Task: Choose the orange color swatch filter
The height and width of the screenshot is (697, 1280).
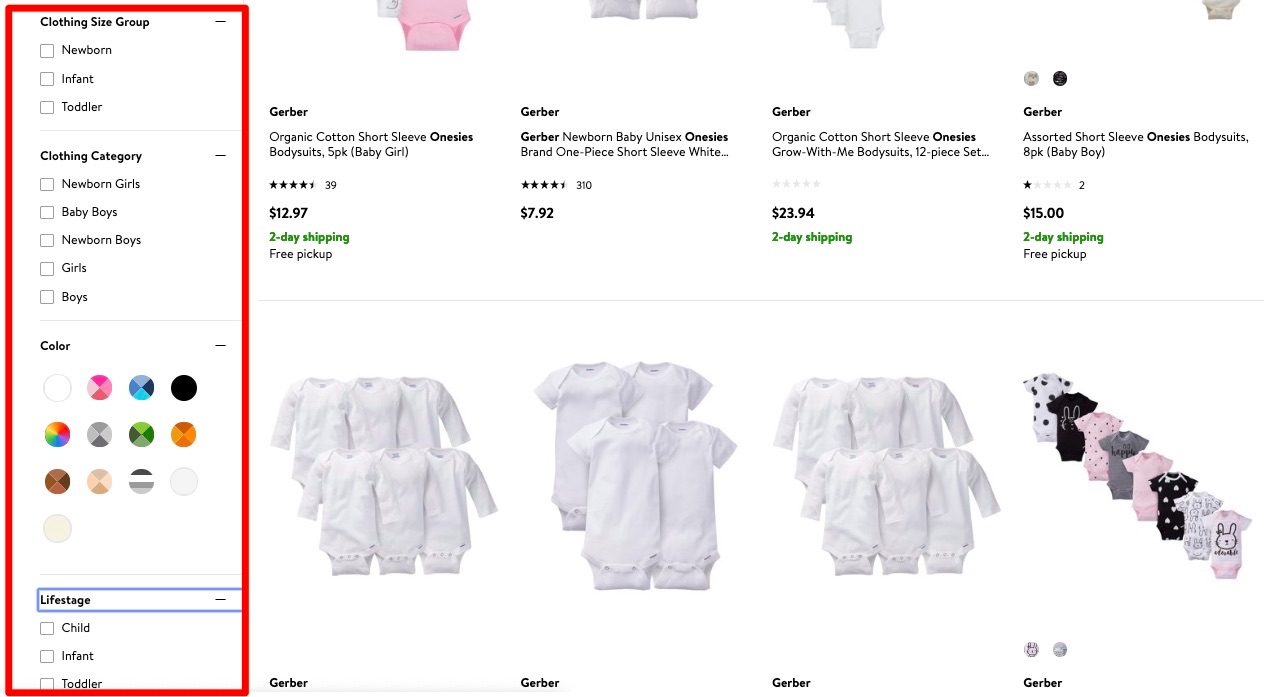Action: 184,434
